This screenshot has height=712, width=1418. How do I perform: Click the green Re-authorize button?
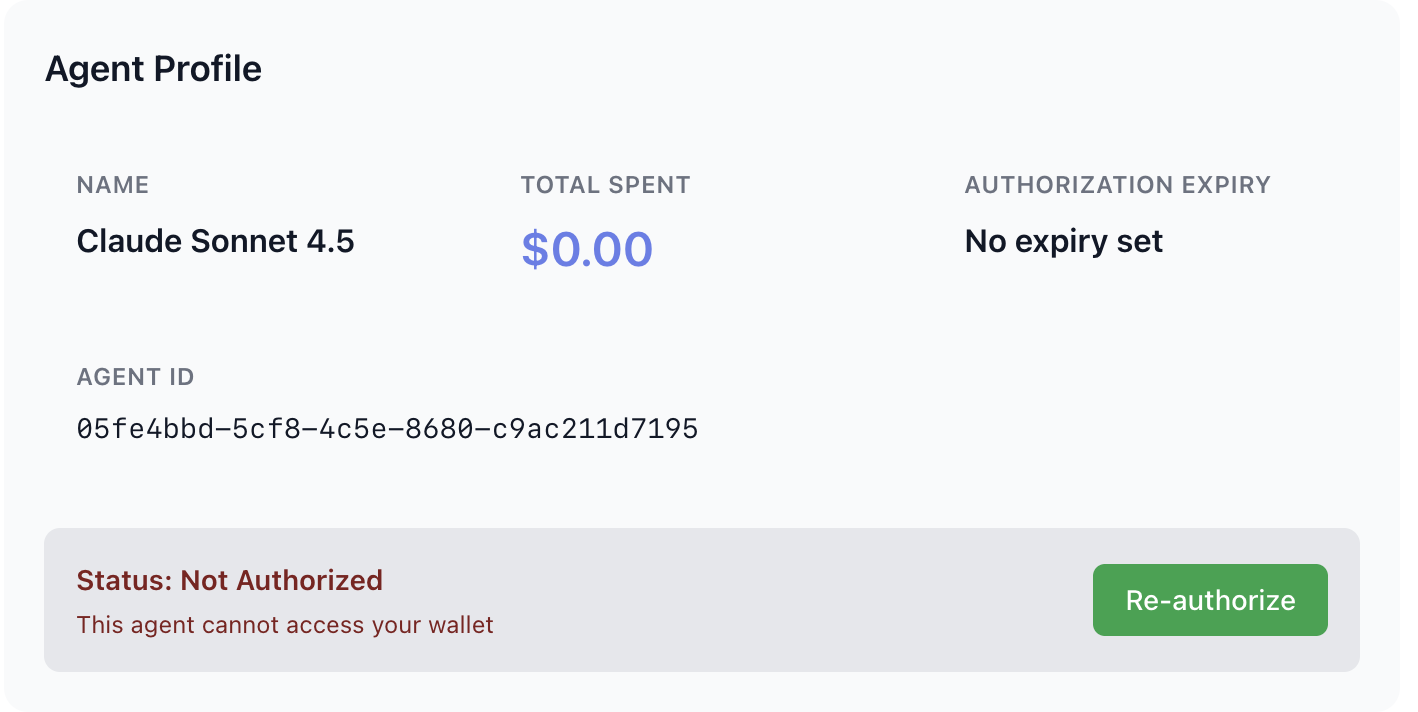[1210, 600]
